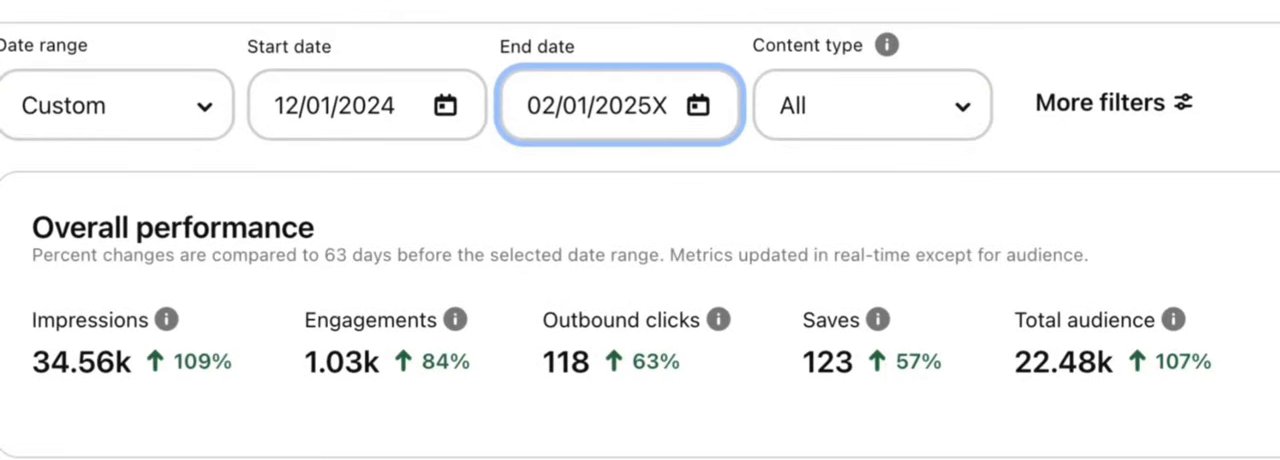The height and width of the screenshot is (460, 1280).
Task: Click the Saves info icon
Action: click(x=878, y=320)
